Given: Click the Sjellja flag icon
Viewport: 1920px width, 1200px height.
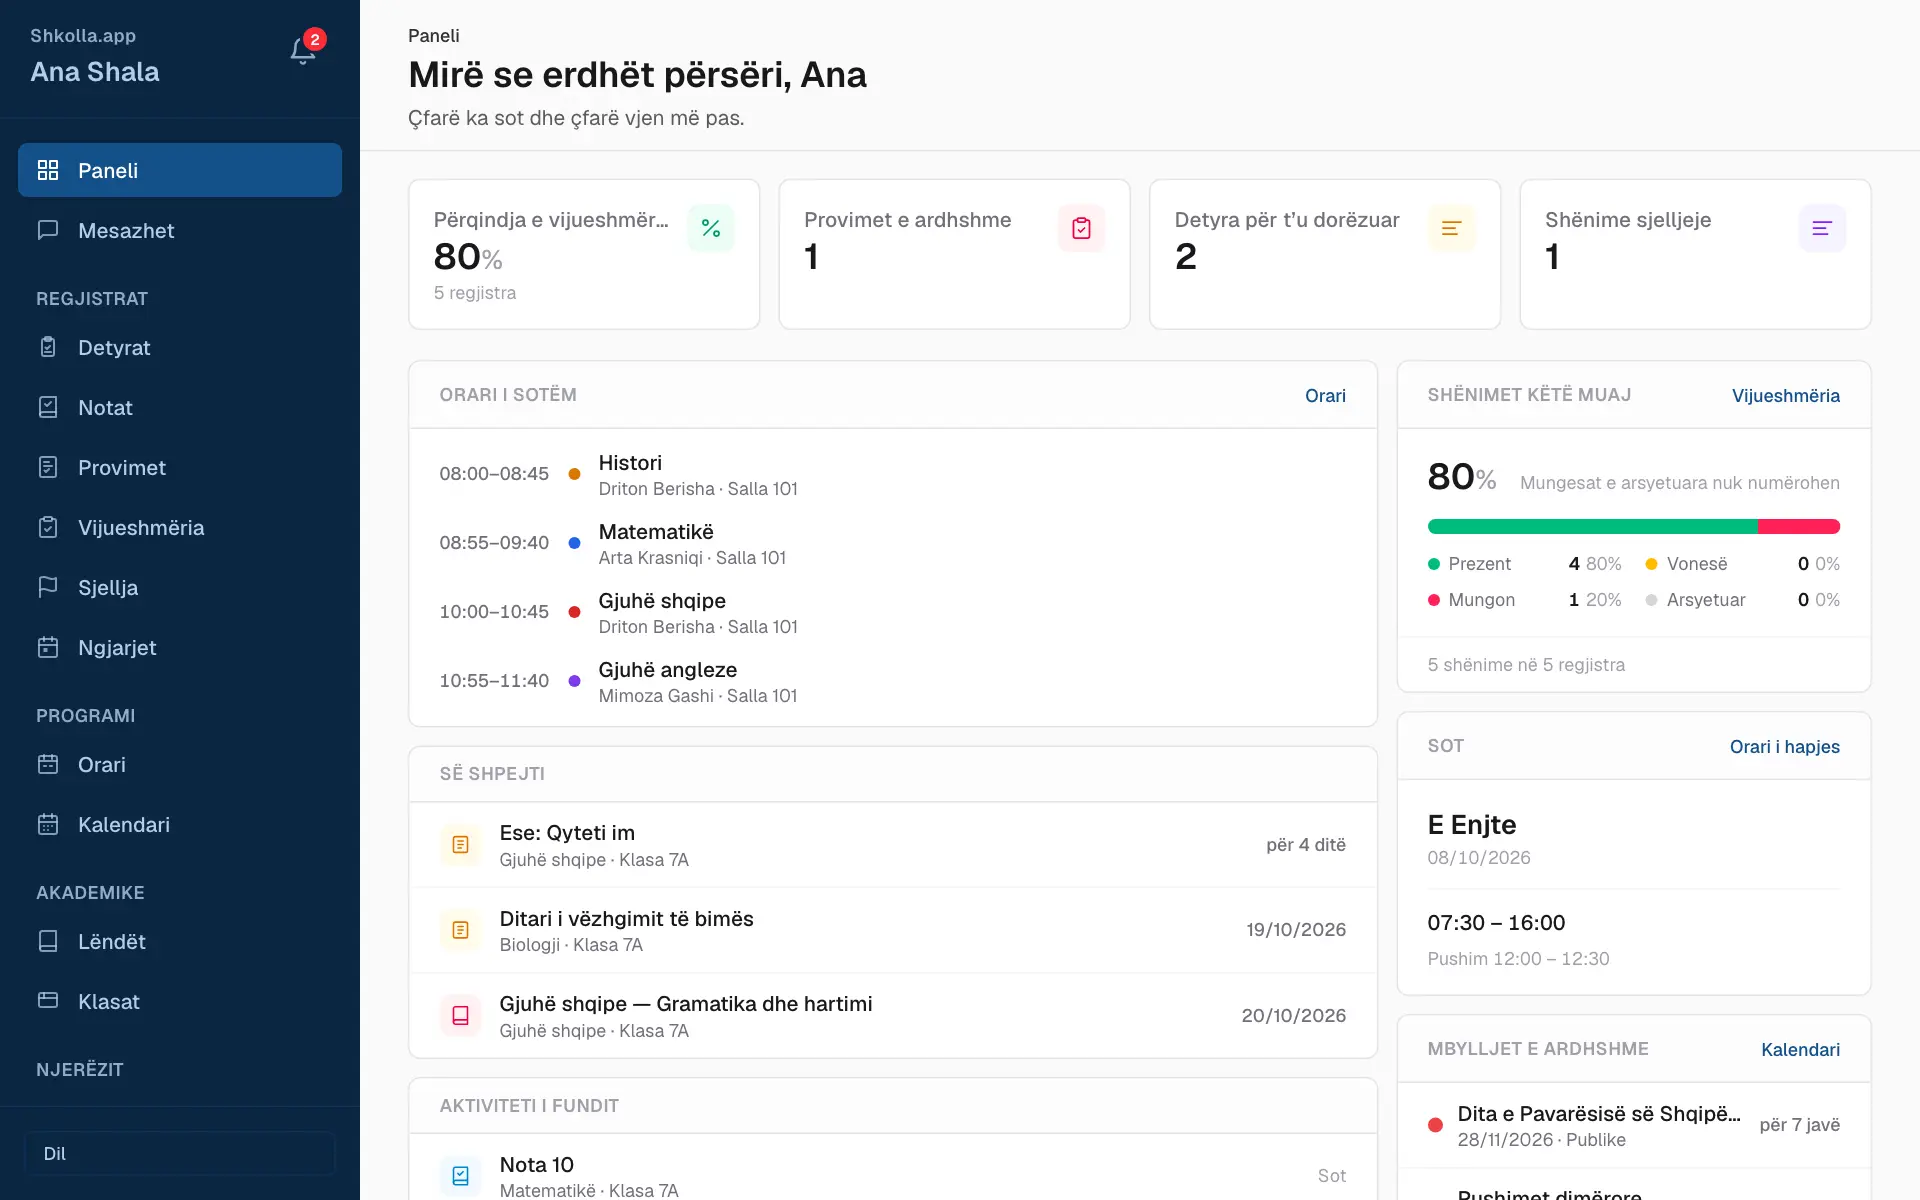Looking at the screenshot, I should coord(48,587).
